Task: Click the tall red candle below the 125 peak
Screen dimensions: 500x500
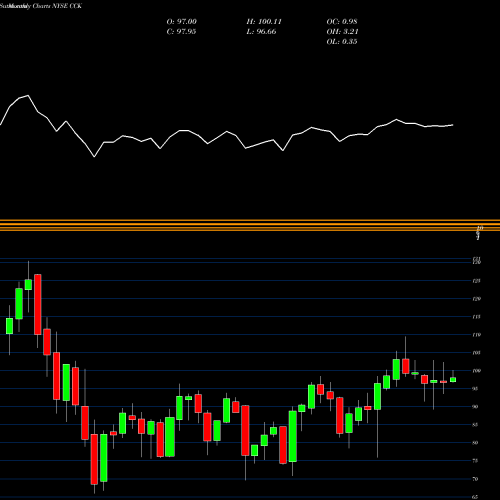Action: click(x=38, y=304)
